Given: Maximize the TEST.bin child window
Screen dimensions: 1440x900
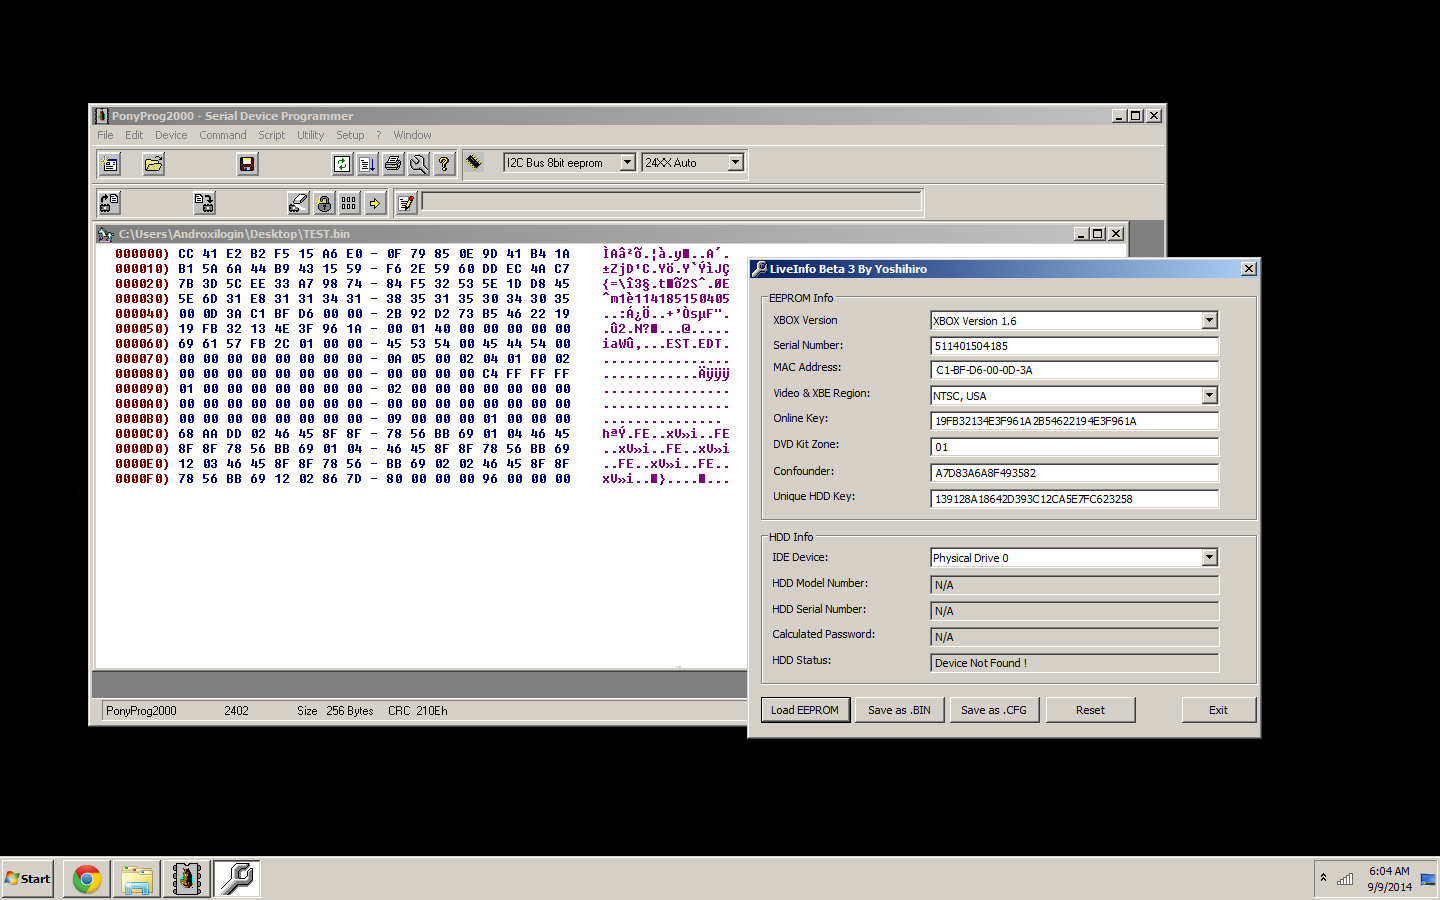Looking at the screenshot, I should 1098,234.
